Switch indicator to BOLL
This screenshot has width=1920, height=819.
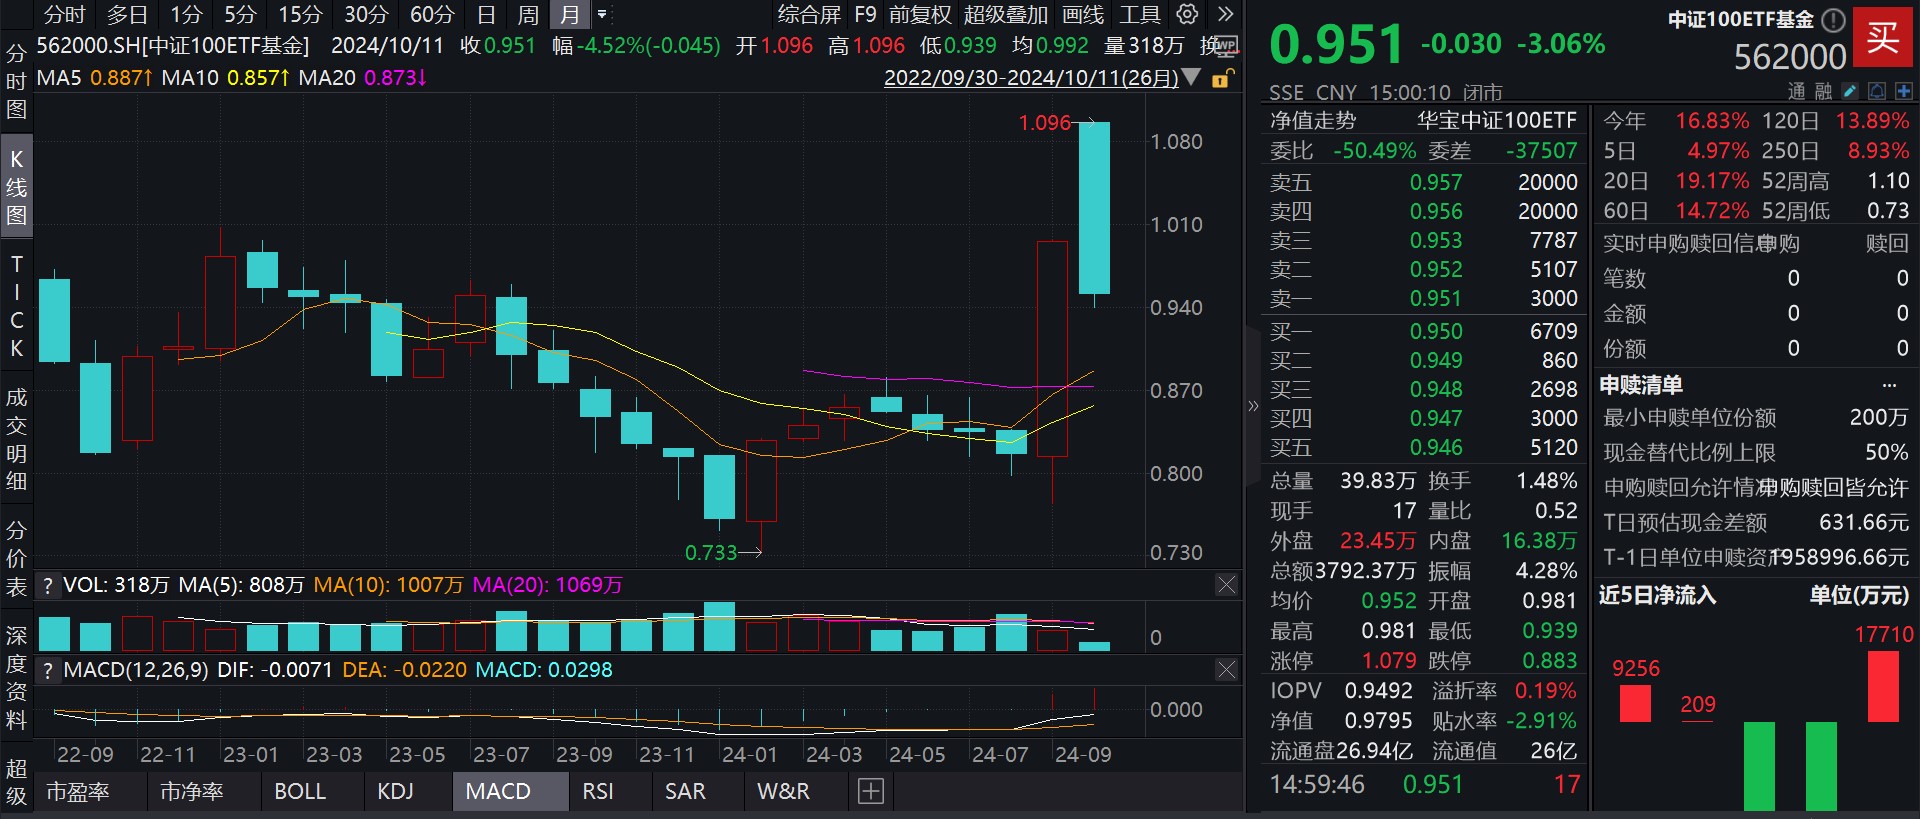[x=300, y=791]
